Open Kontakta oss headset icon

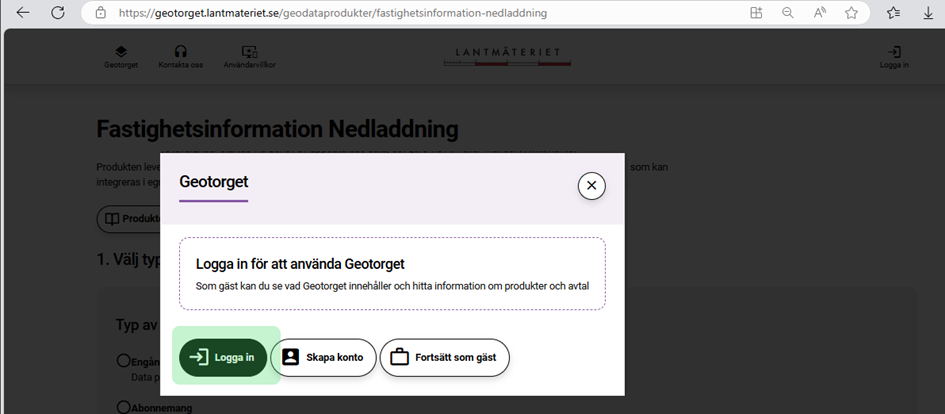click(x=181, y=52)
